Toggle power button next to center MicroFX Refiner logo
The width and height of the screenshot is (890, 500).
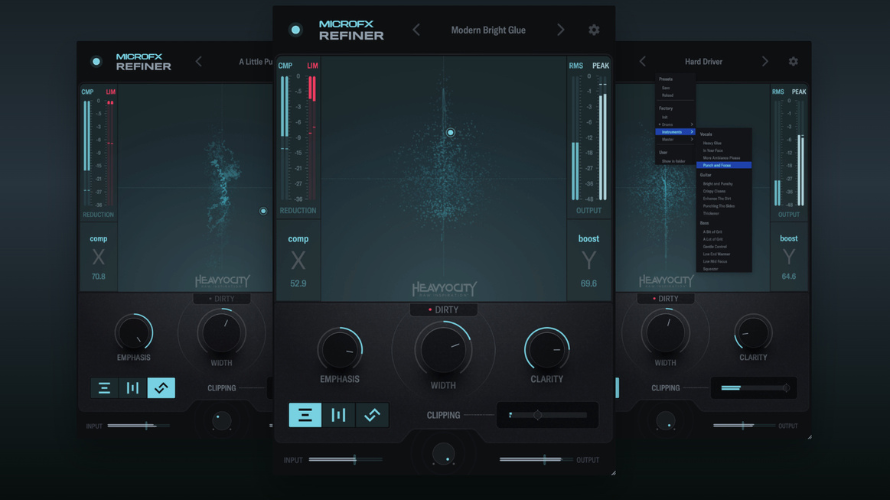(295, 30)
